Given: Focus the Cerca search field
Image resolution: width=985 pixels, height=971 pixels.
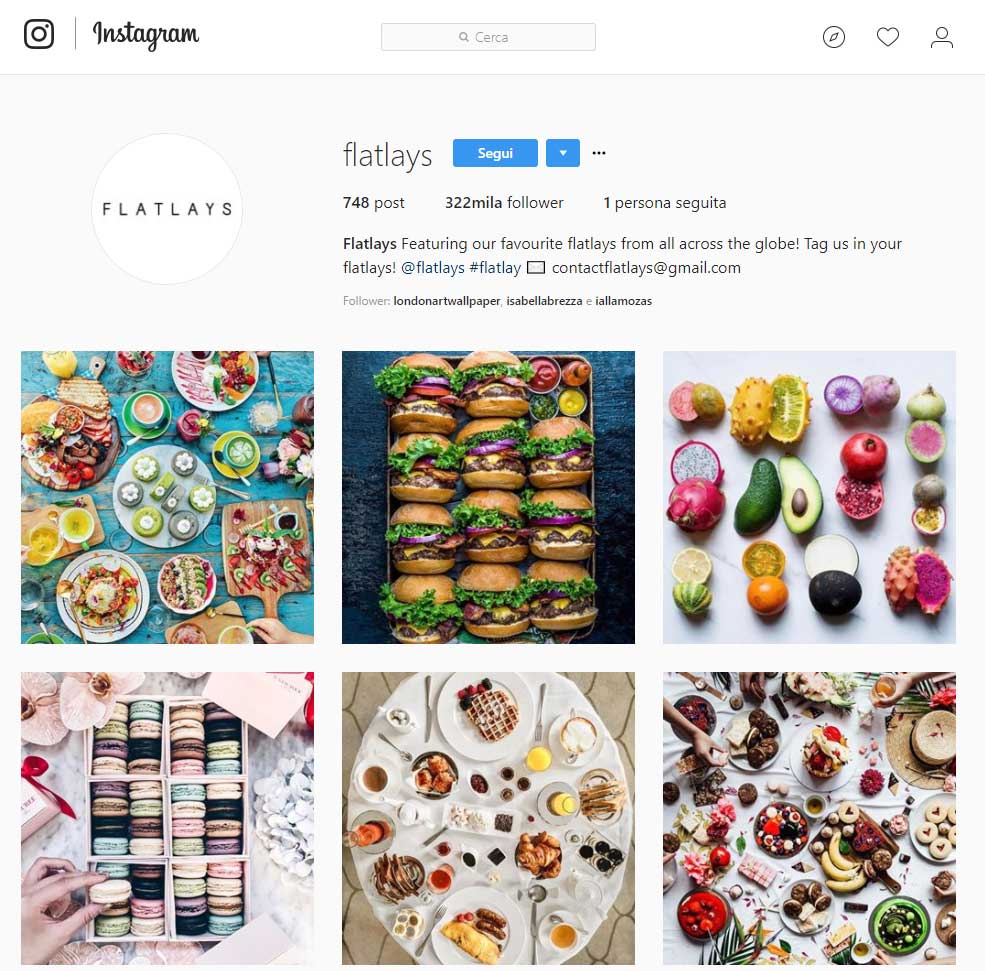Looking at the screenshot, I should point(488,37).
